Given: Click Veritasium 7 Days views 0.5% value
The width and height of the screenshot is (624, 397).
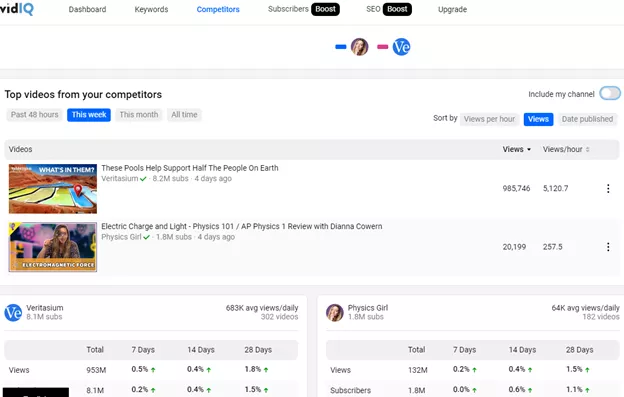Looking at the screenshot, I should 140,369.
